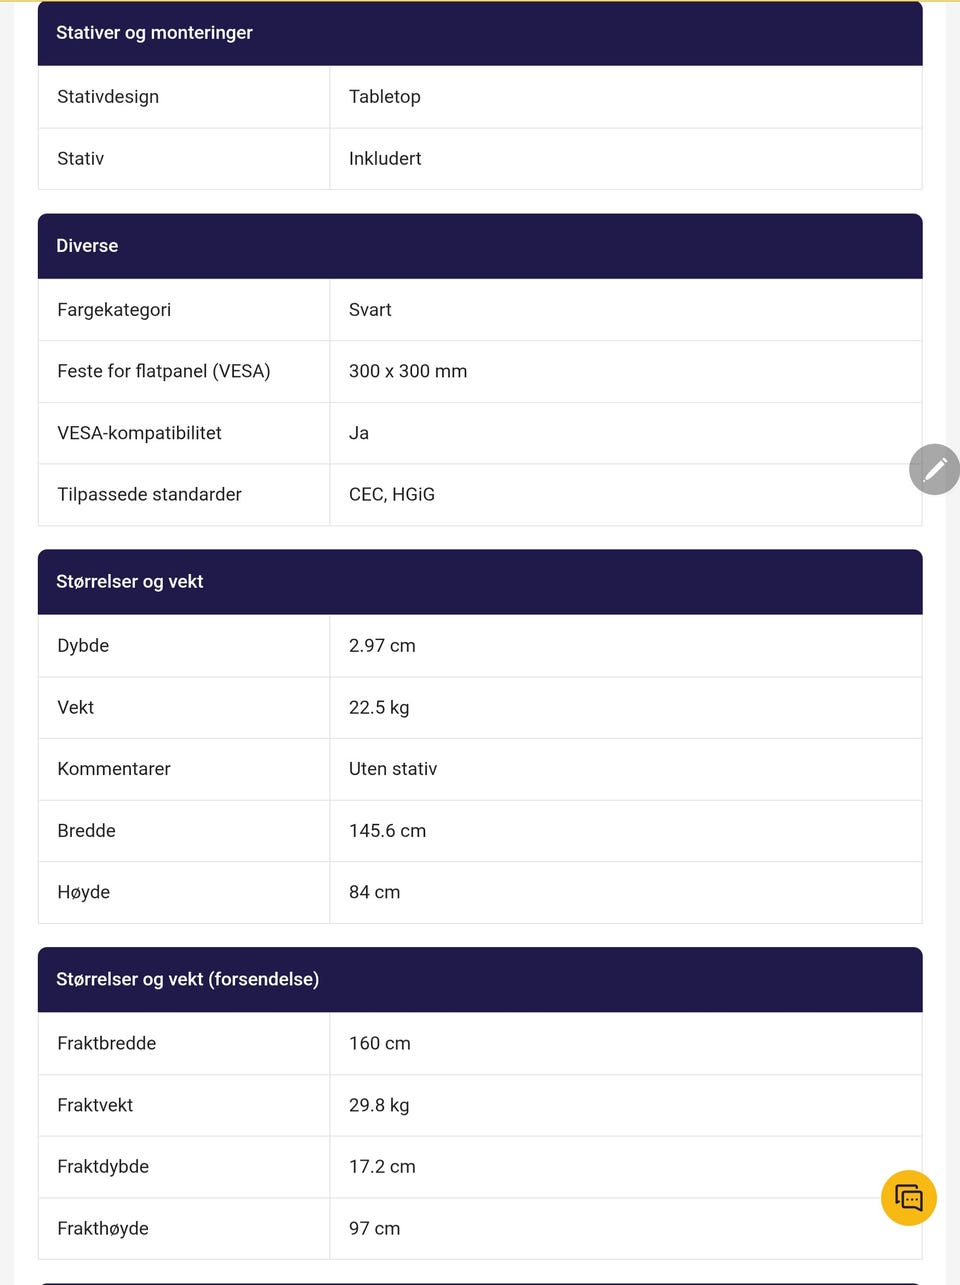Click the Inkludert value for Stativ

click(x=385, y=159)
